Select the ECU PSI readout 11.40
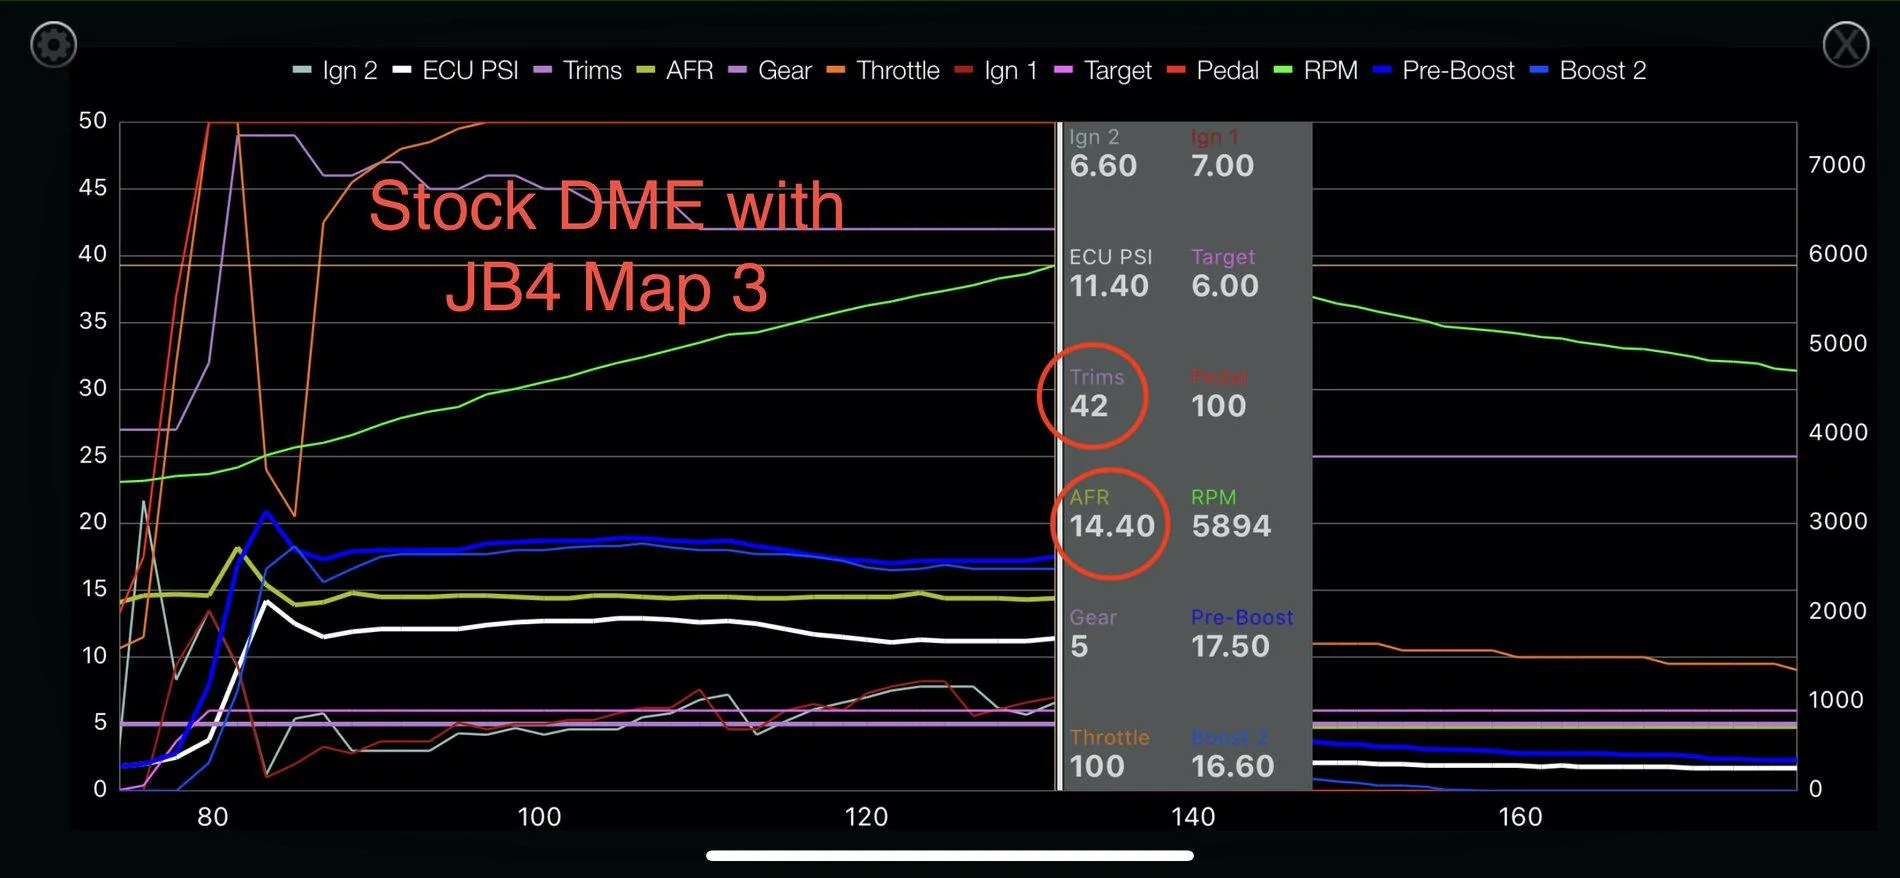 pos(1109,285)
